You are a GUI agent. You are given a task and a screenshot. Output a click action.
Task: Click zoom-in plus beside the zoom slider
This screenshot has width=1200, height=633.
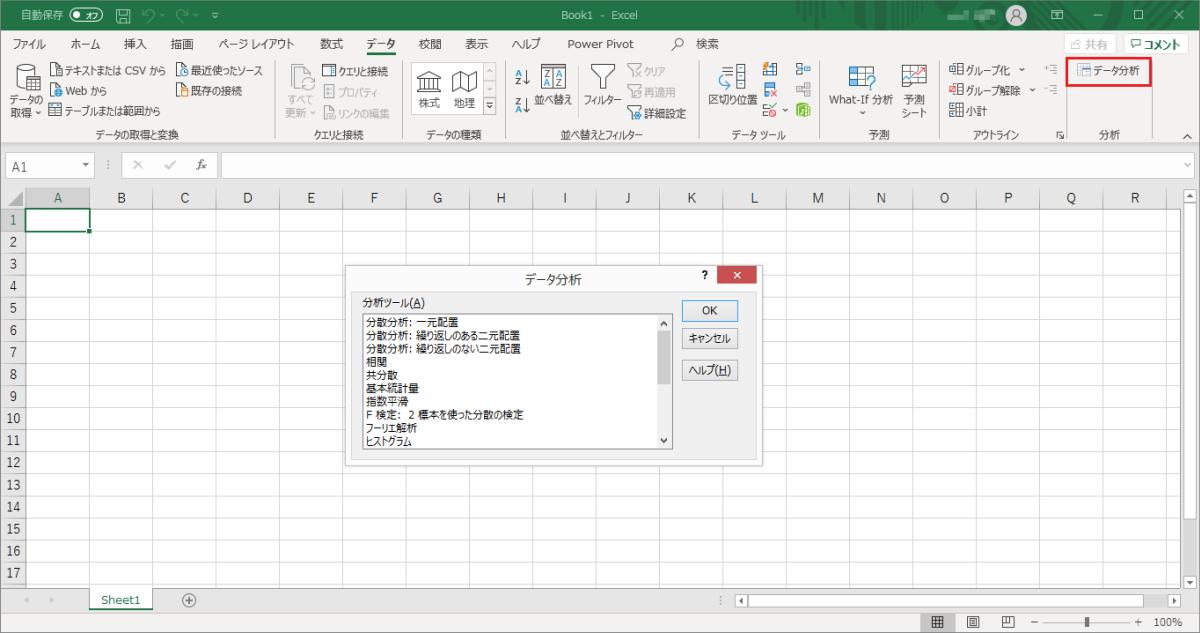tap(1138, 622)
